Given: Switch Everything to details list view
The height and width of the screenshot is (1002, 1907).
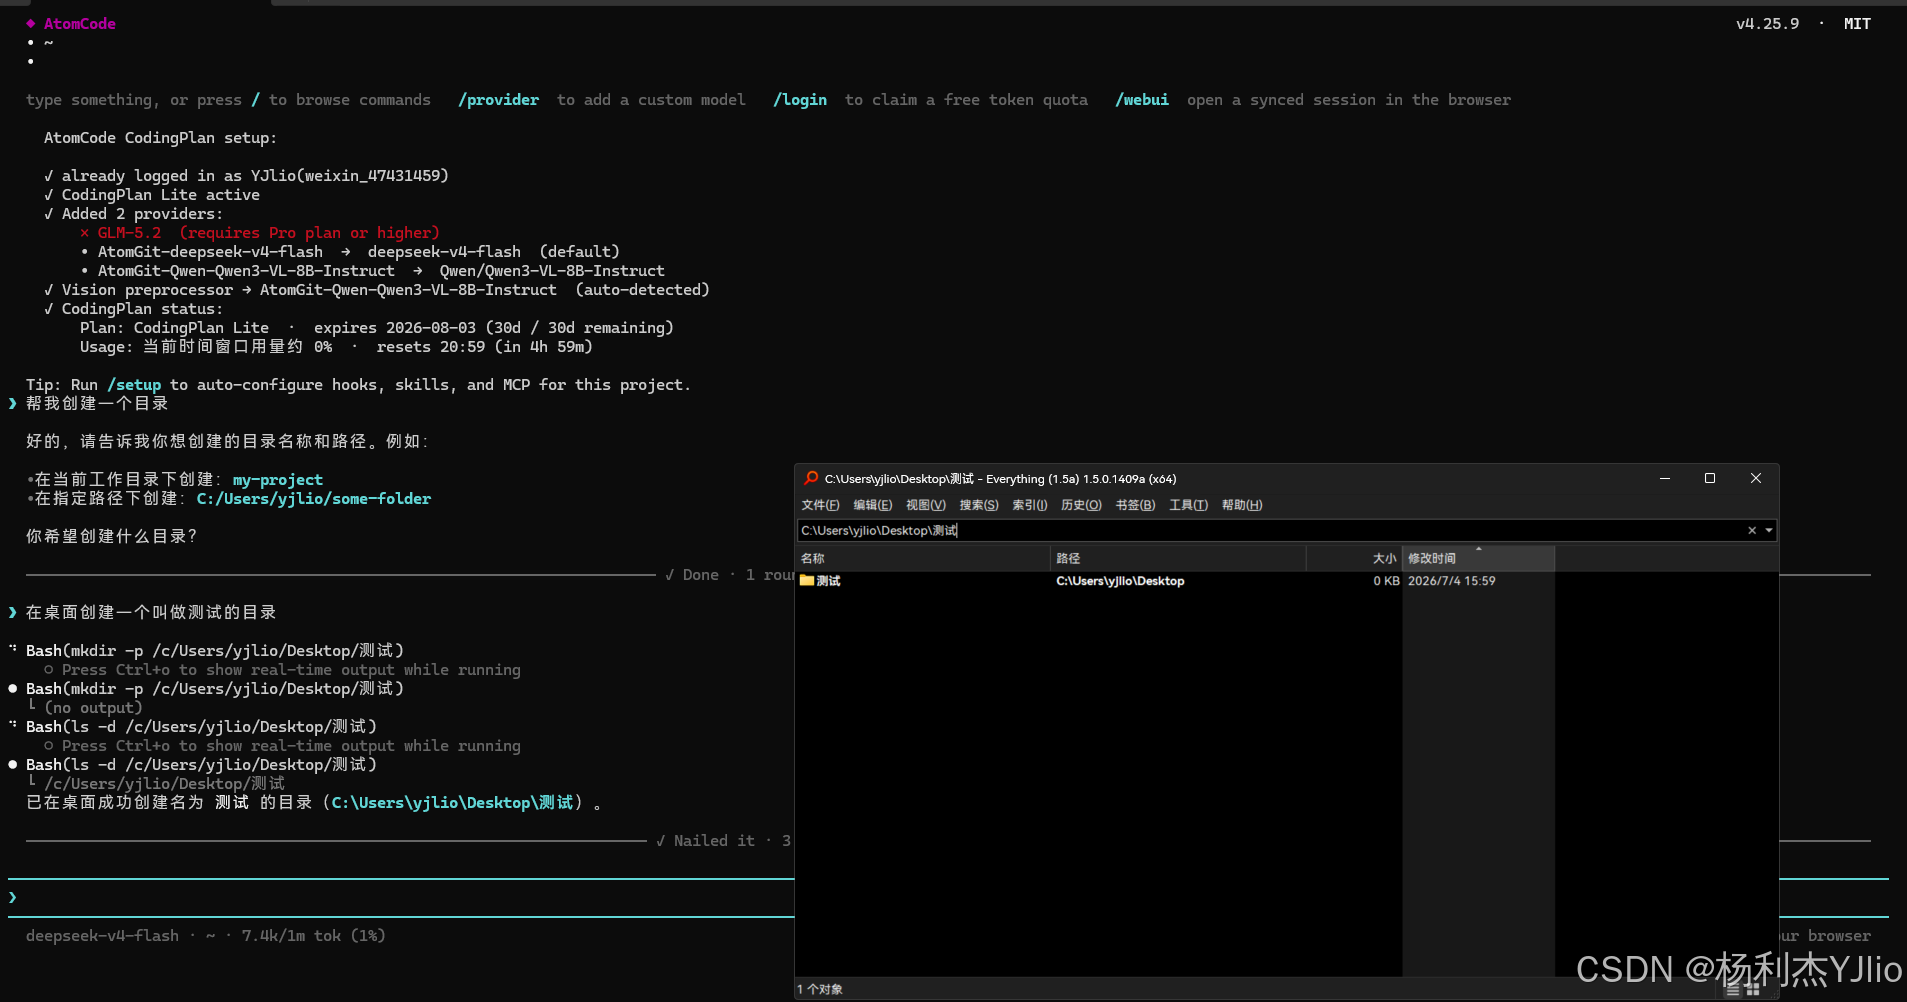Looking at the screenshot, I should pos(1733,989).
